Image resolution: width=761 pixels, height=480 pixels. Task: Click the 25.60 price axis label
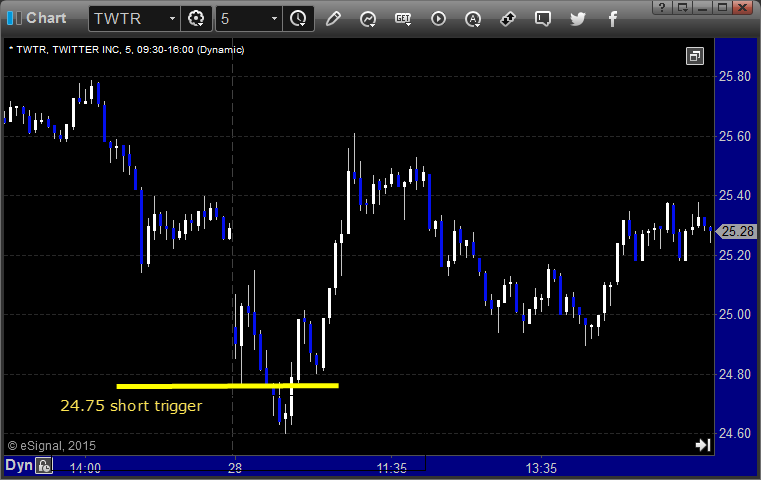(x=735, y=136)
